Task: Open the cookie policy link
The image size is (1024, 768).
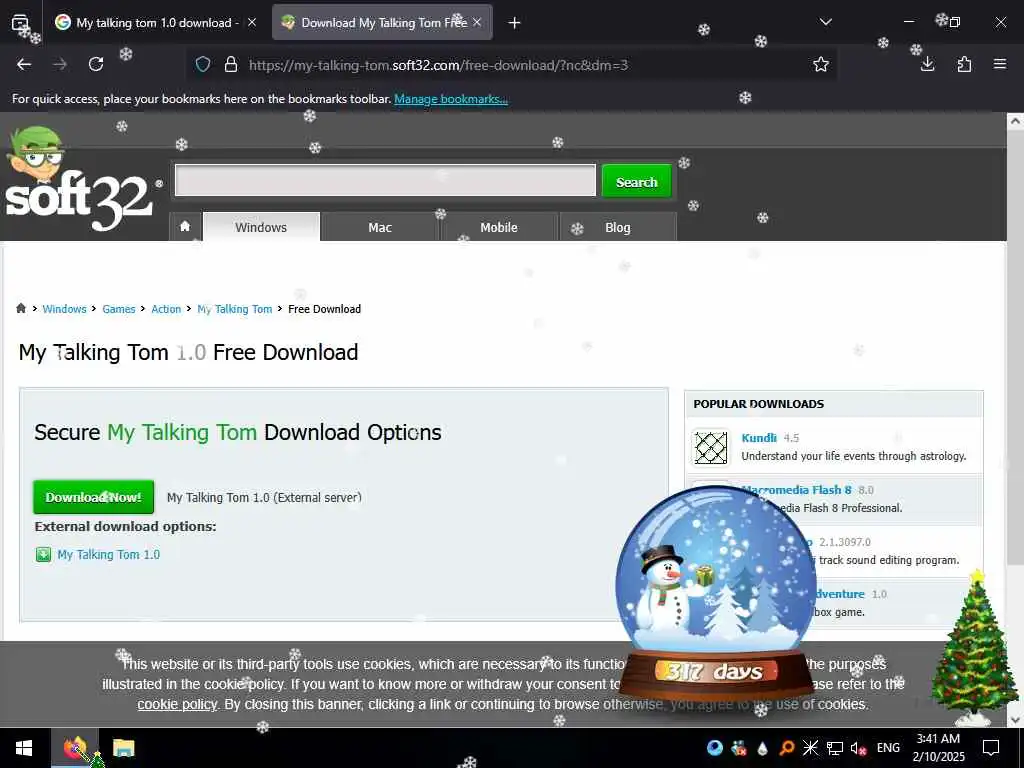Action: coord(177,704)
